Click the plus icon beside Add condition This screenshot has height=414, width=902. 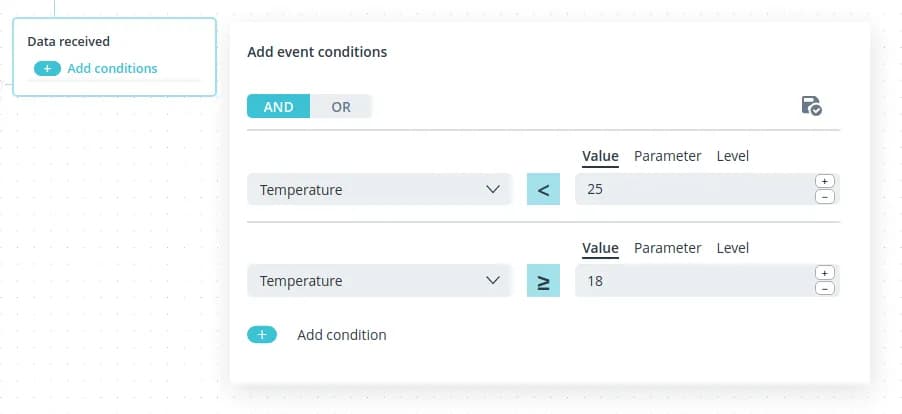(262, 335)
